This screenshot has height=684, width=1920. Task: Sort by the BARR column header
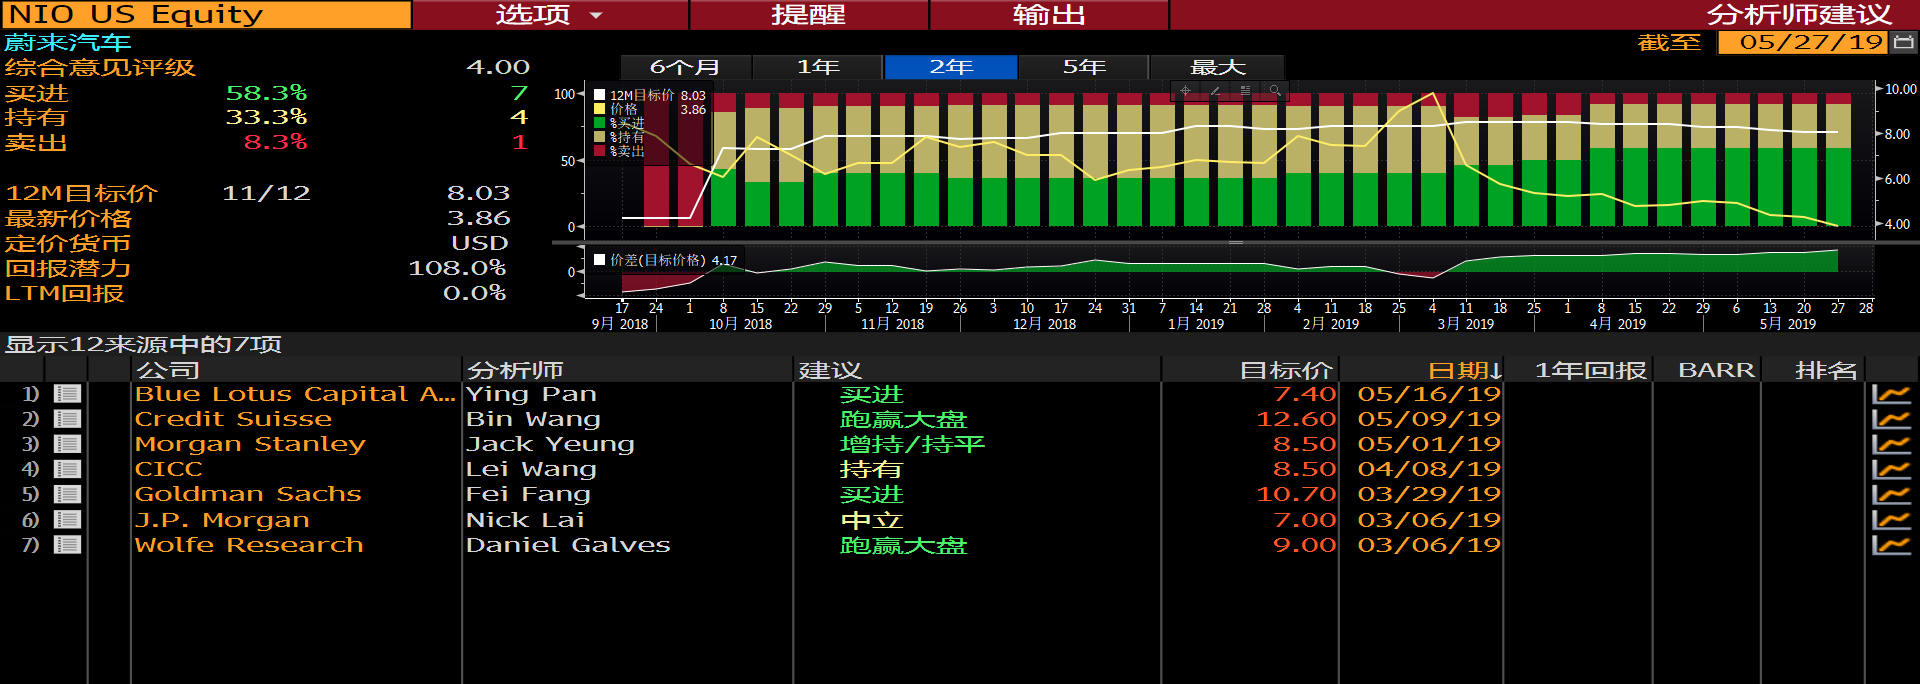1707,370
